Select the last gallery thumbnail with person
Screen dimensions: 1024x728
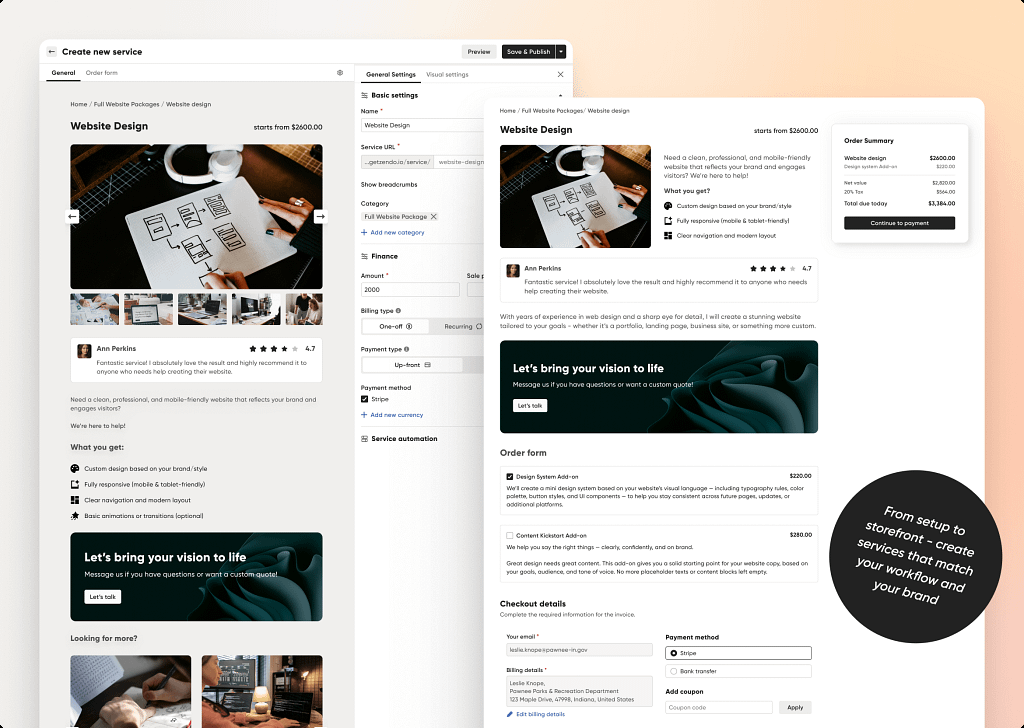pyautogui.click(x=304, y=309)
